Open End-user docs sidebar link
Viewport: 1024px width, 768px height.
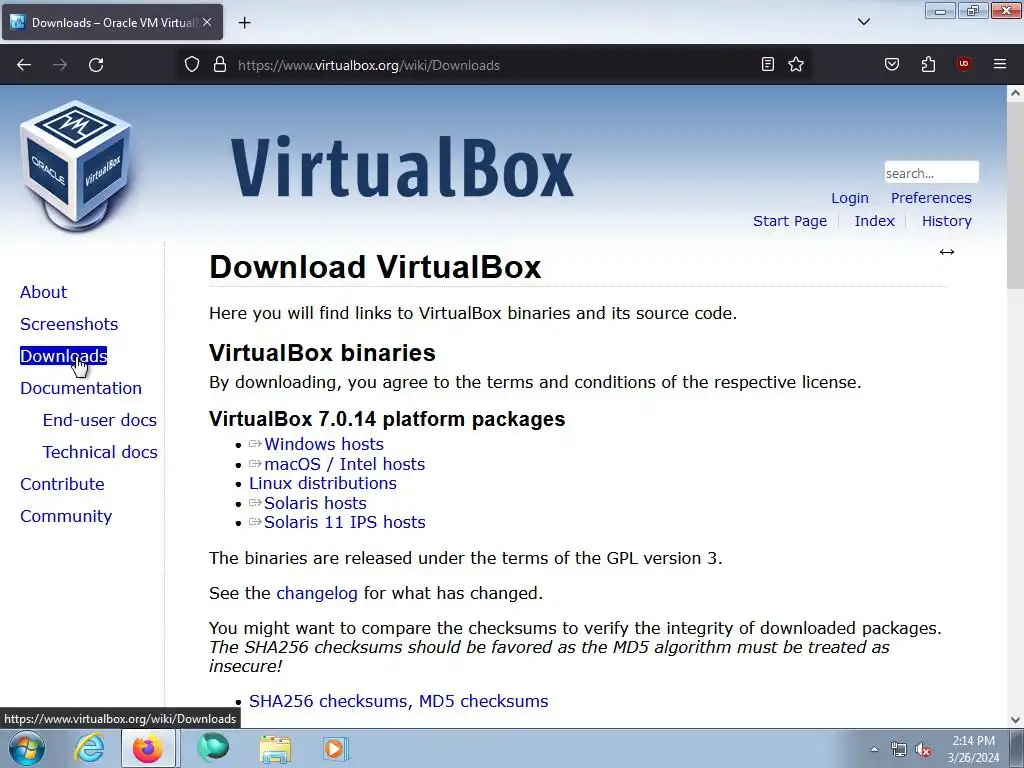99,420
